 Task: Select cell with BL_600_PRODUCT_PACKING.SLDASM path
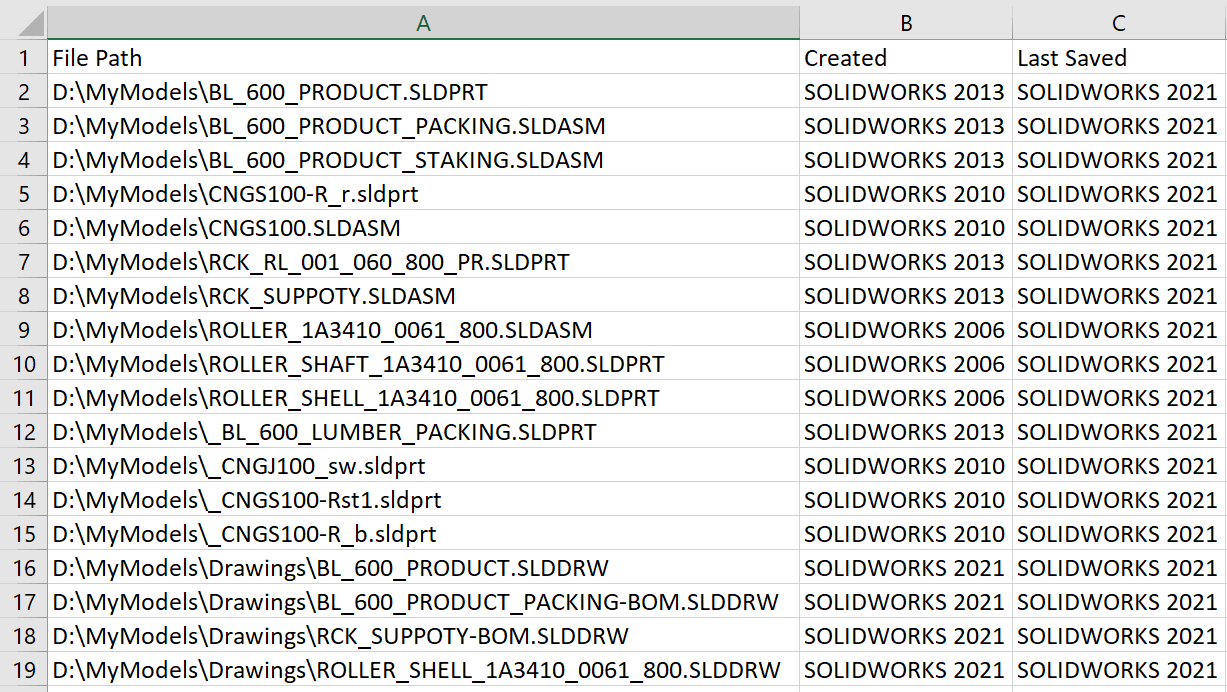(423, 126)
